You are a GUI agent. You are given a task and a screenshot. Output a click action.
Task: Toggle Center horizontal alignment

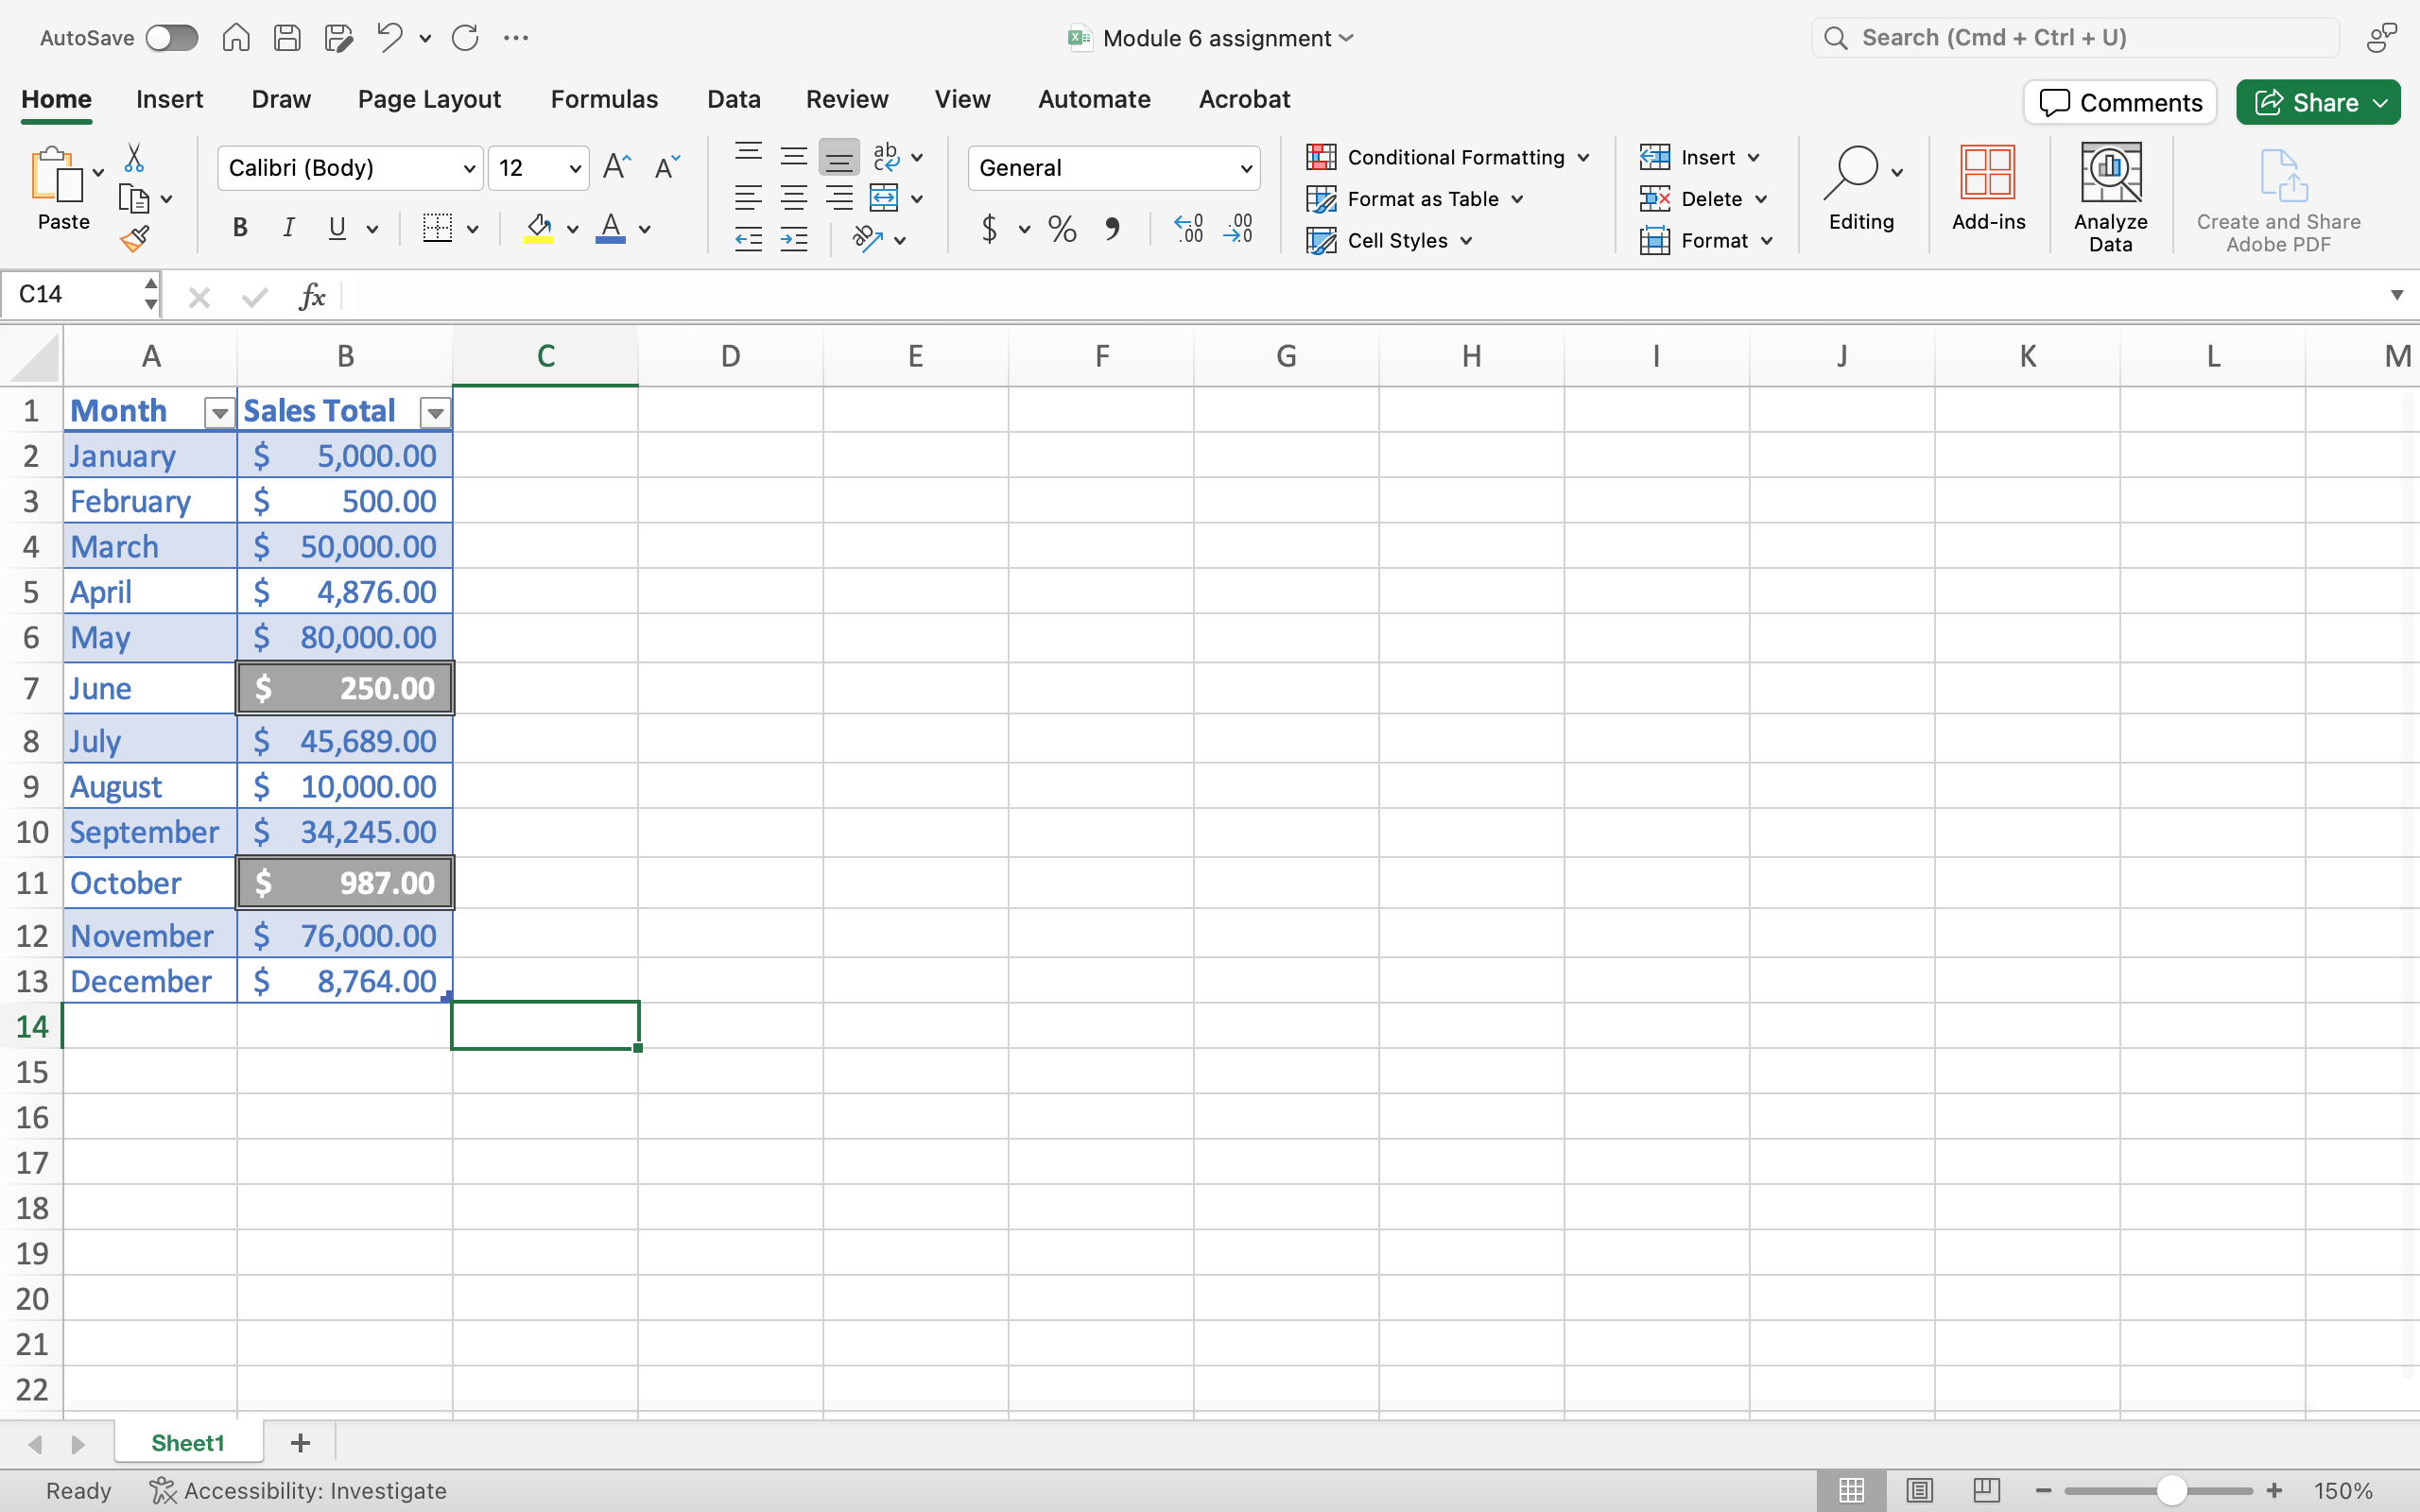point(794,198)
